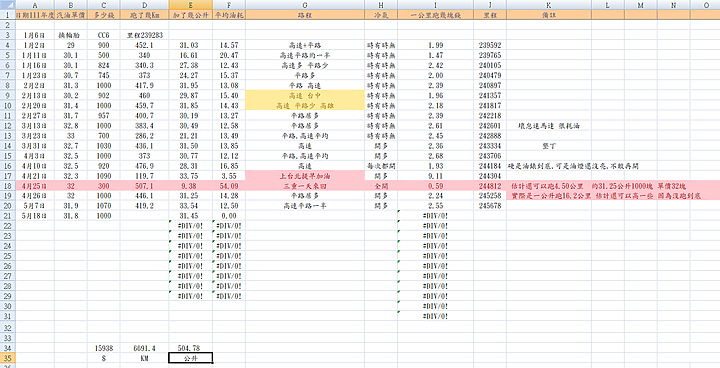Click the cell with value 31.45
Viewport: 720px width, 368px height.
click(191, 216)
